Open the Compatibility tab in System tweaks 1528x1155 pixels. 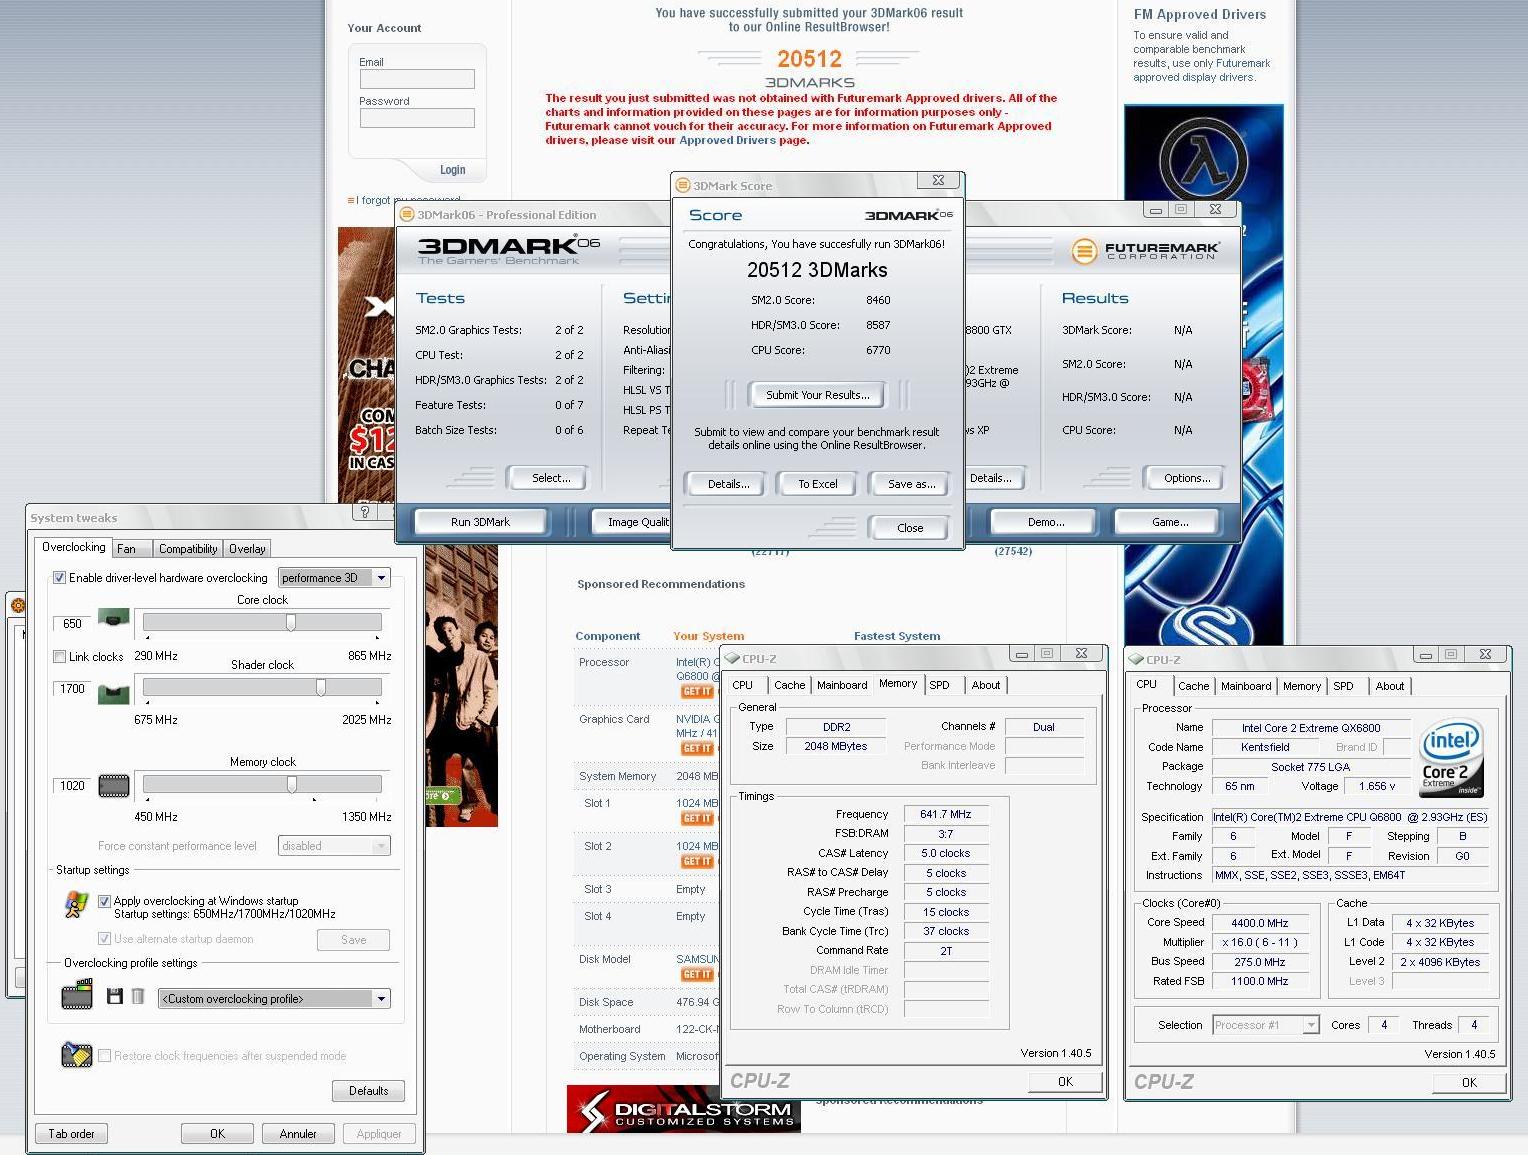click(x=188, y=549)
